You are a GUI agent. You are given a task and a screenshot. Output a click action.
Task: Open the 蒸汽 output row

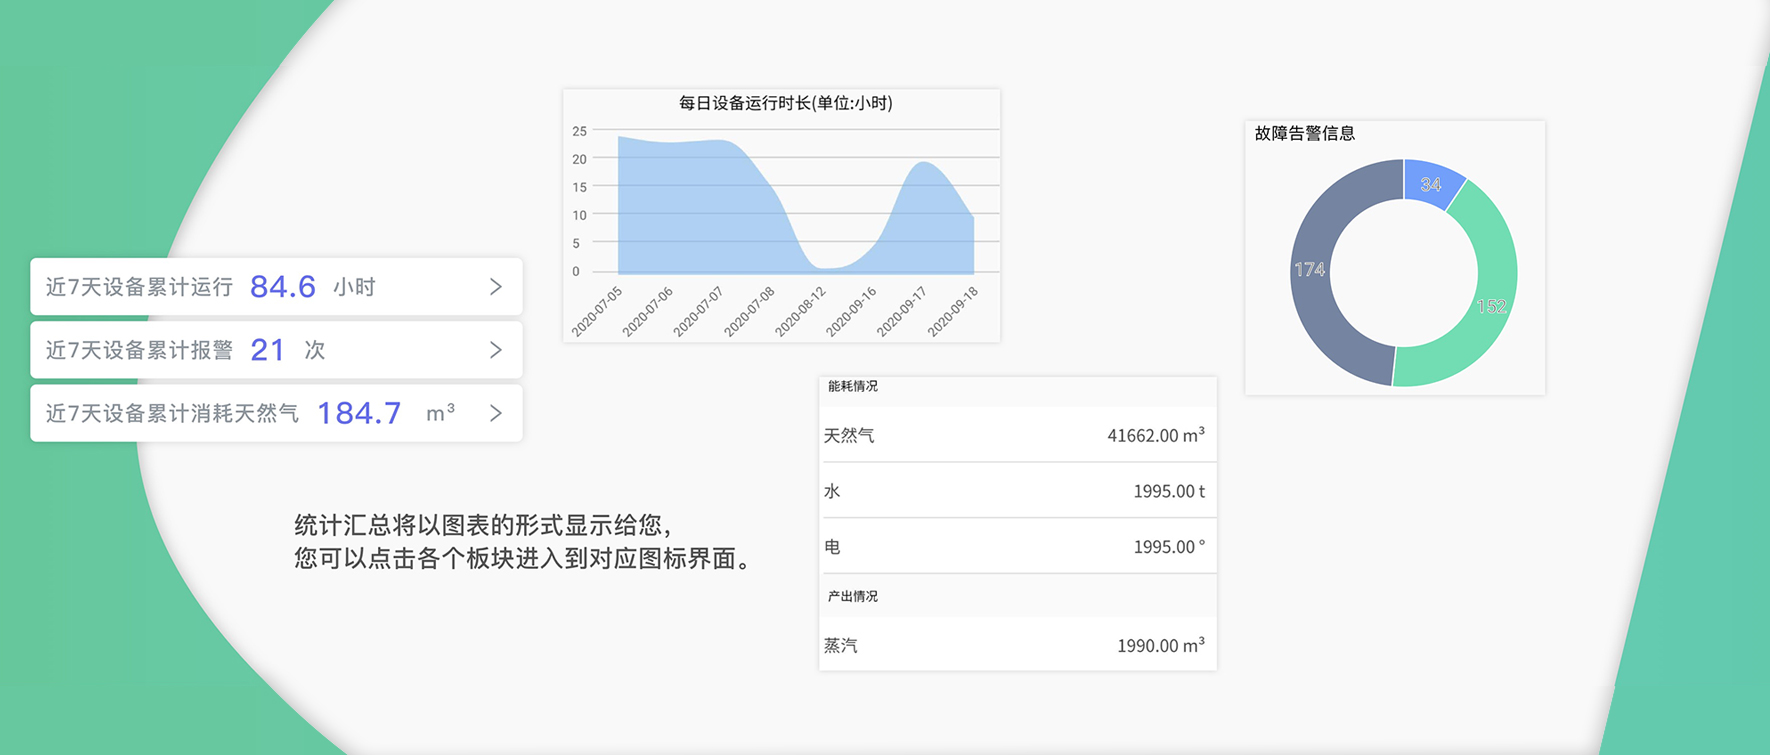point(1017,645)
